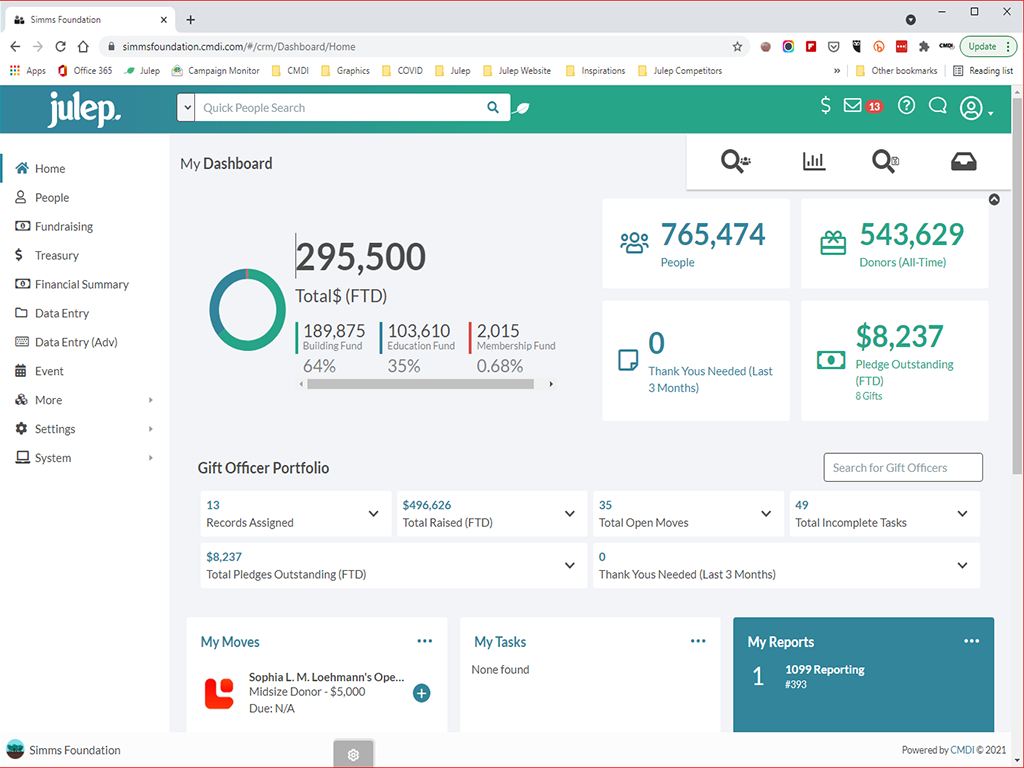
Task: Collapse dashboard widgets with the up-arrow circle
Action: pos(994,199)
